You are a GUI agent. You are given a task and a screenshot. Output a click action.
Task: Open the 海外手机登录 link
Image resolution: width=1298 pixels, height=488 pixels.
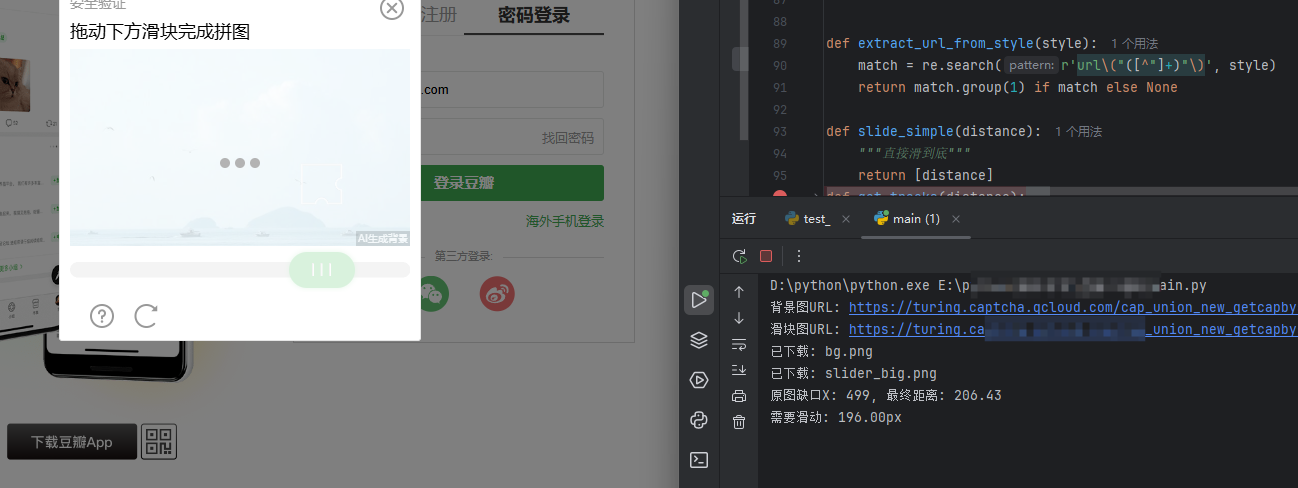(565, 221)
